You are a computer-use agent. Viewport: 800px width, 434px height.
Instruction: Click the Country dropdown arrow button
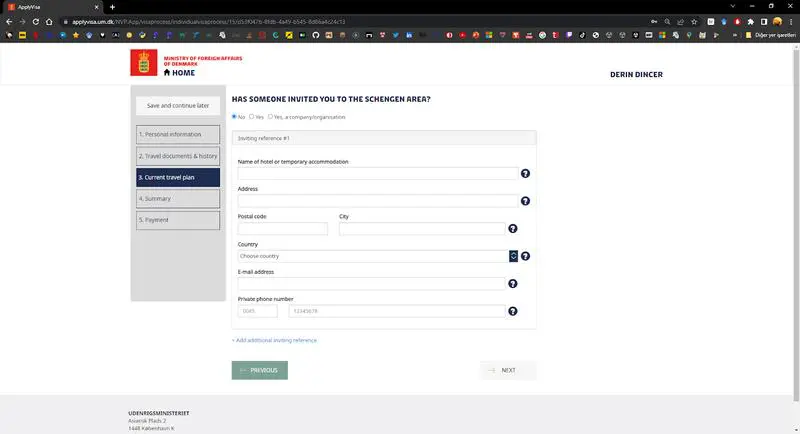[513, 256]
